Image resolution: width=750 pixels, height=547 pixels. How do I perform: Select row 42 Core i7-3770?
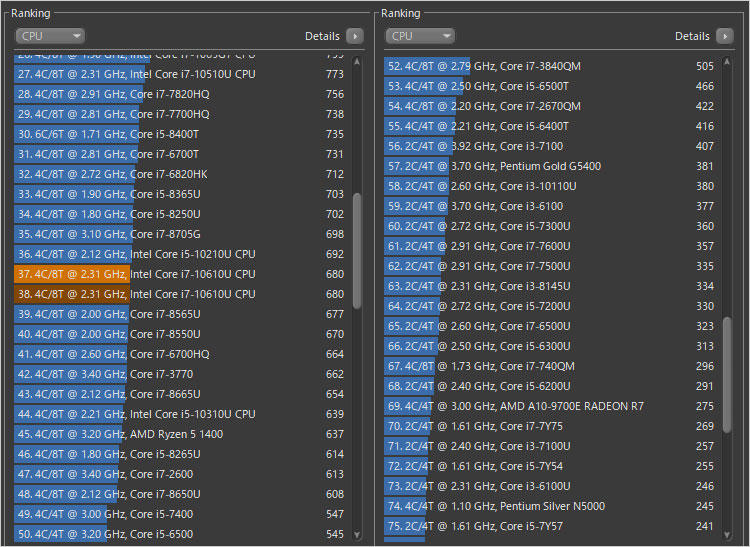pos(182,374)
